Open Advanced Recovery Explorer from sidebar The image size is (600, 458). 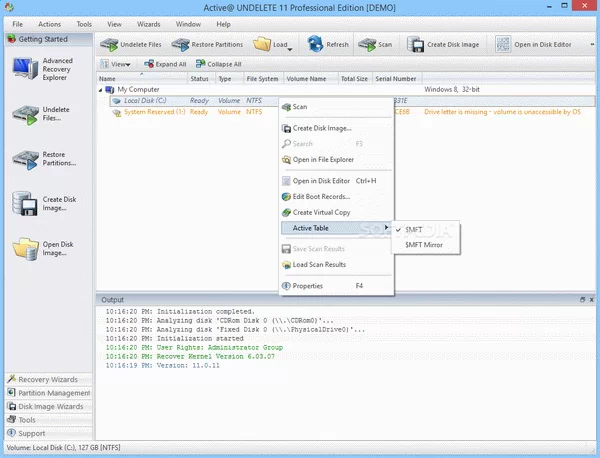[x=45, y=69]
